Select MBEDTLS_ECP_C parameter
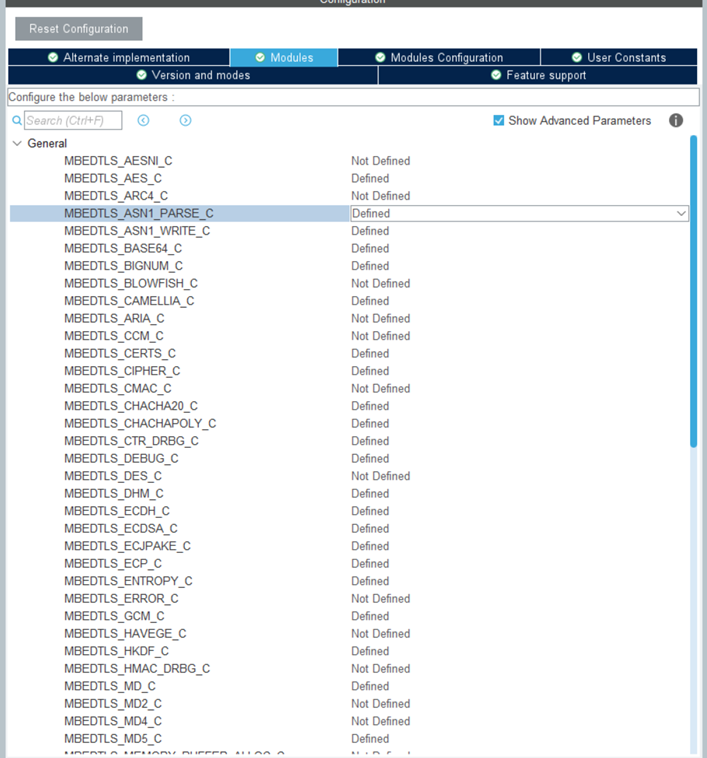 pyautogui.click(x=113, y=564)
